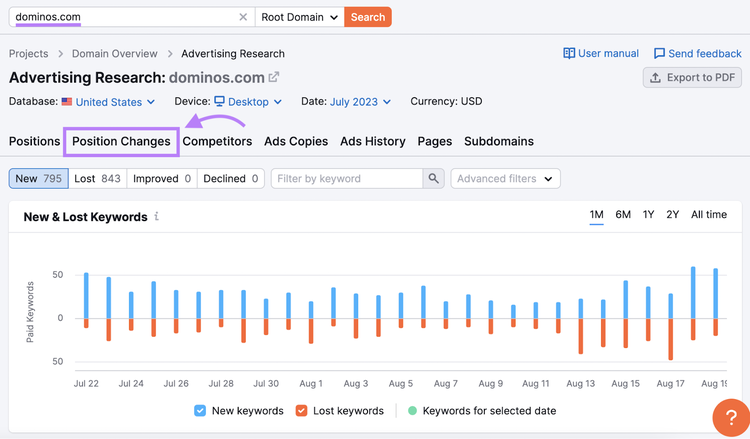Click the Filter by keyword field
The height and width of the screenshot is (439, 750).
coord(347,178)
